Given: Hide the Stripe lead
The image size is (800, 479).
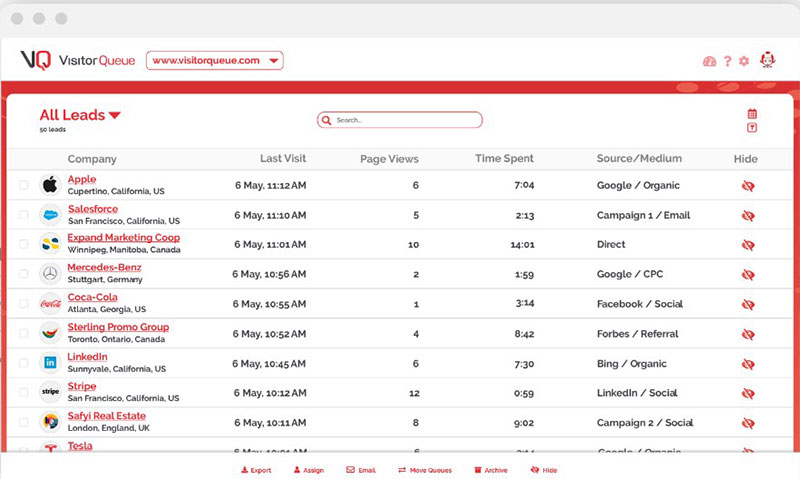Looking at the screenshot, I should point(748,393).
